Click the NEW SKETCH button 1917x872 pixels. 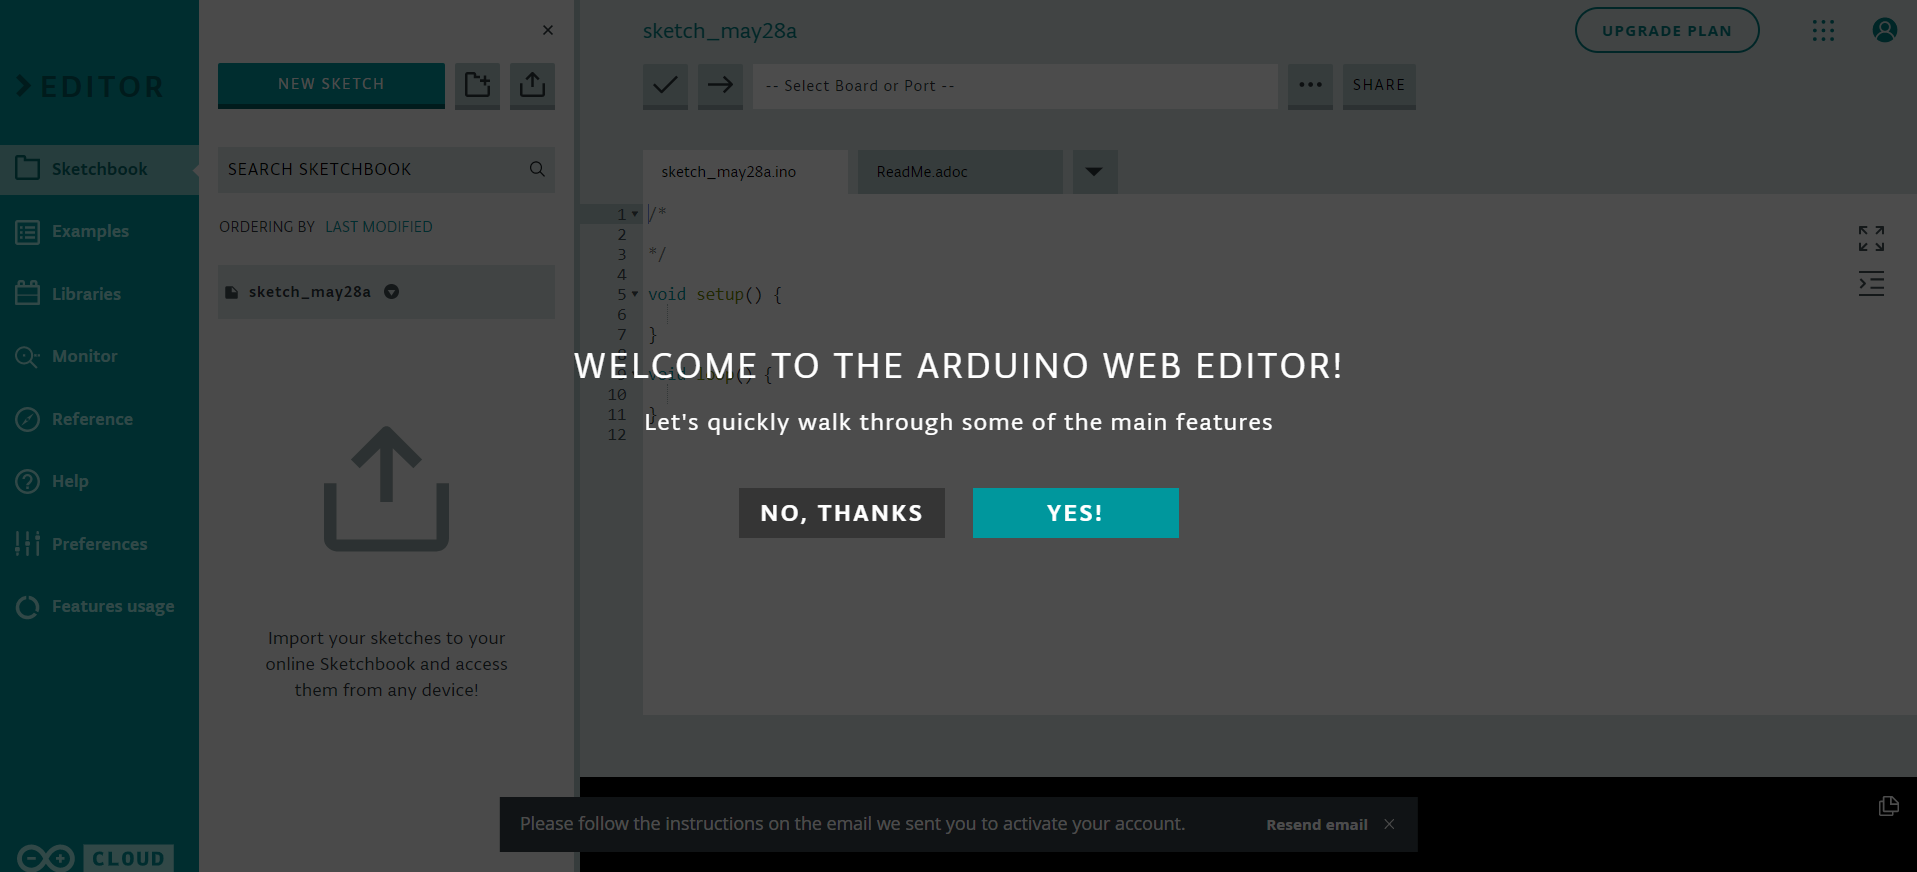pos(331,85)
